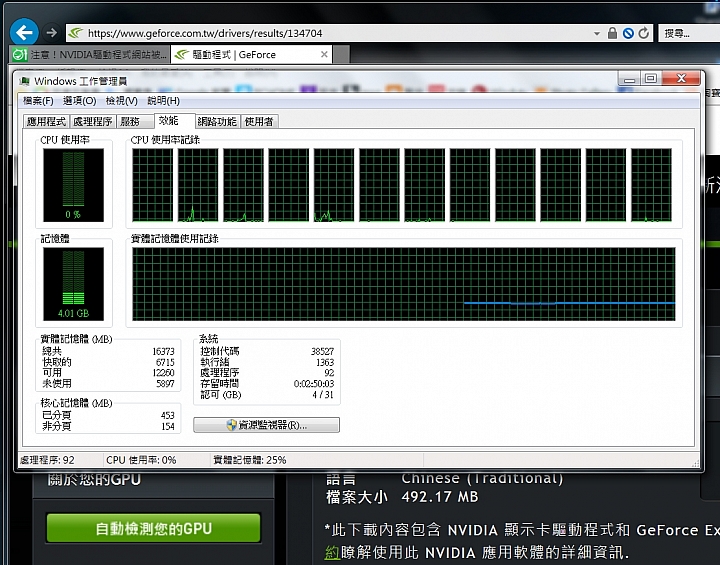This screenshot has width=720, height=565.
Task: Switch to the 使用者 tab
Action: [x=259, y=121]
